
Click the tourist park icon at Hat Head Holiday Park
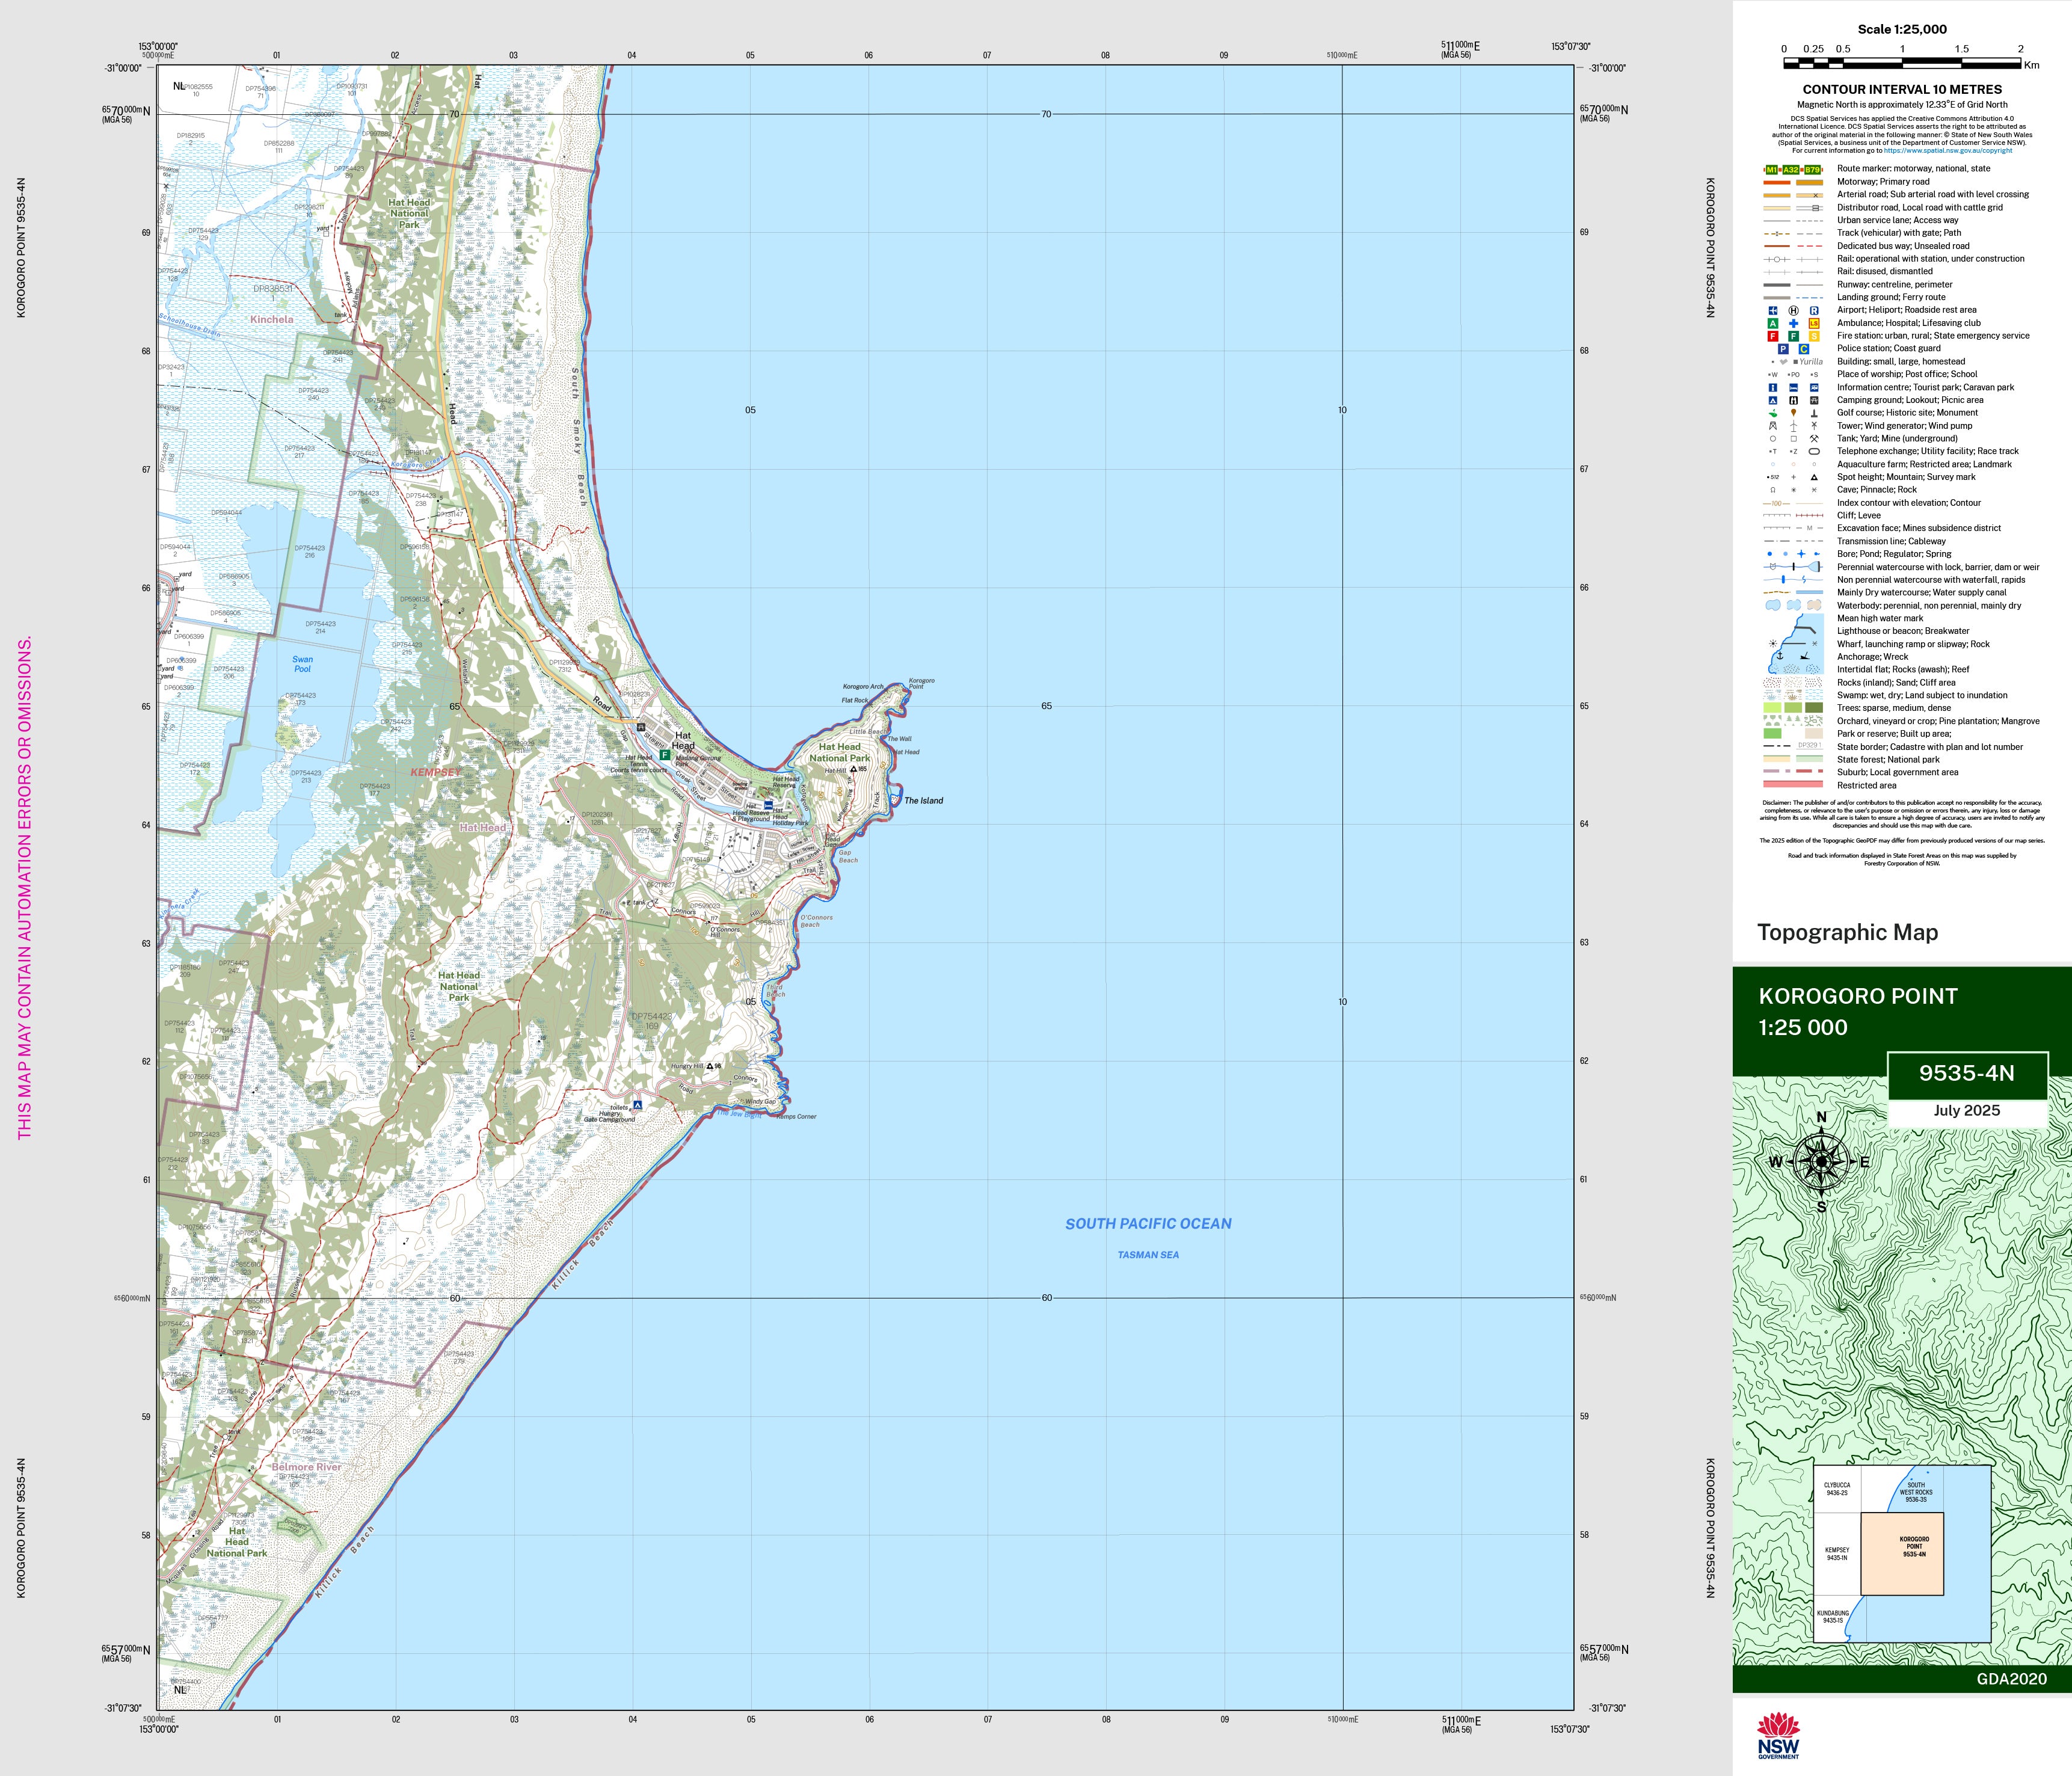click(x=768, y=804)
